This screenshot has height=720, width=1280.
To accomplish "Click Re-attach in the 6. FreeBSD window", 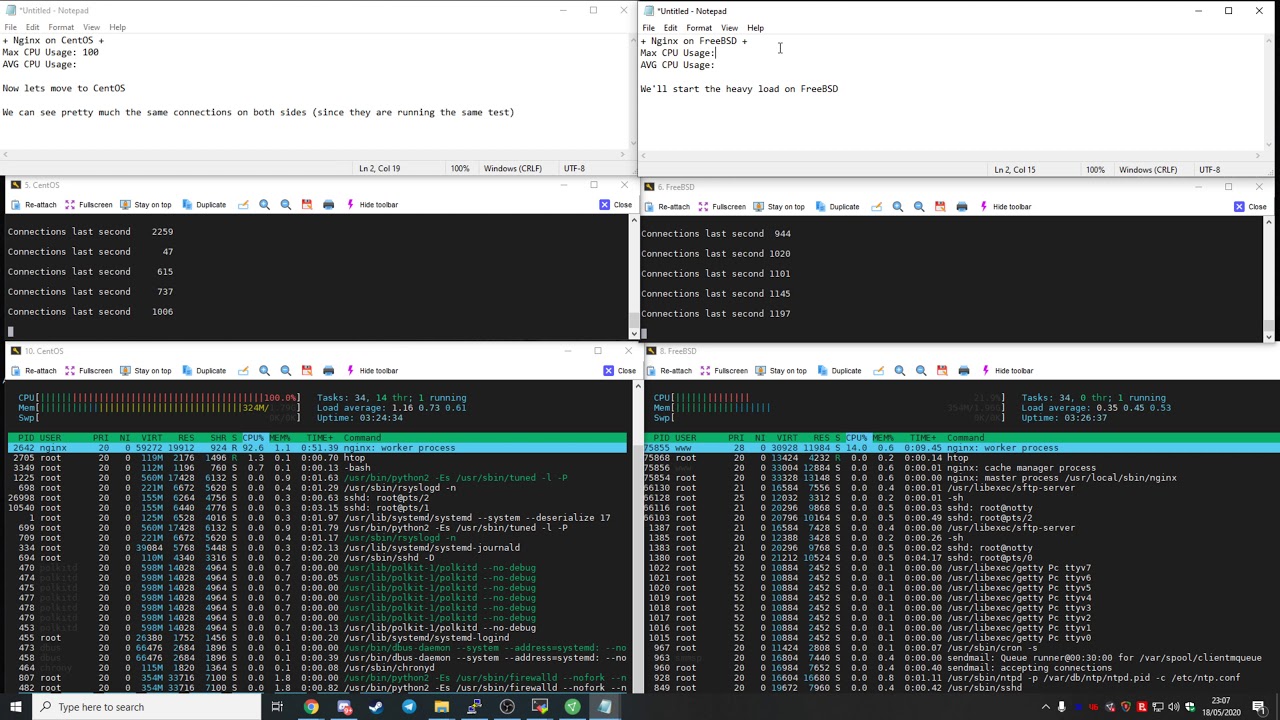I will [667, 207].
